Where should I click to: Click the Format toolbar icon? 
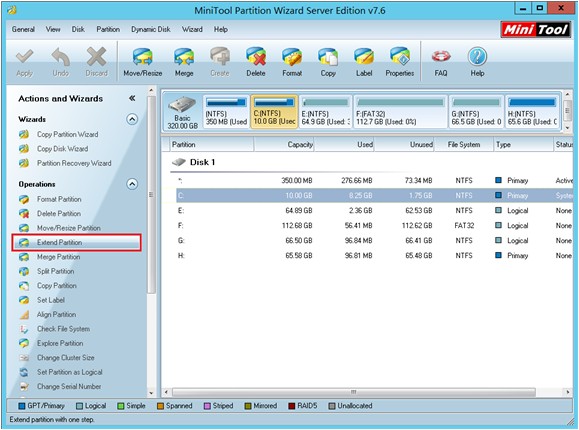tap(292, 57)
